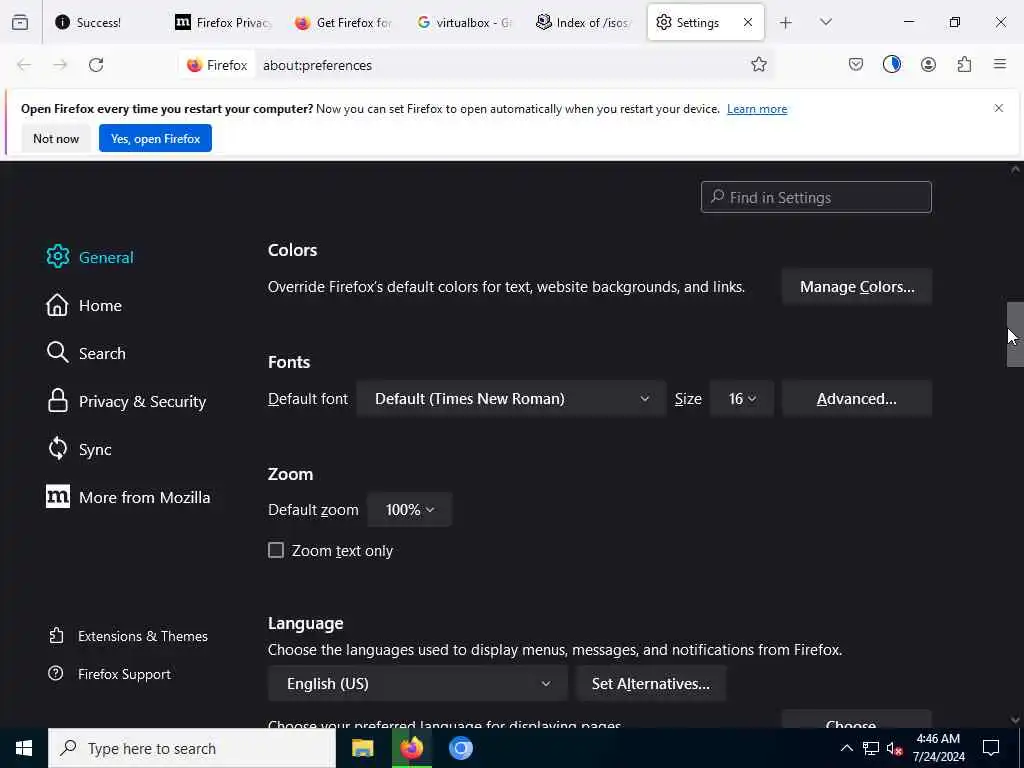Open the network status tray icon
The height and width of the screenshot is (768, 1024).
[871, 748]
